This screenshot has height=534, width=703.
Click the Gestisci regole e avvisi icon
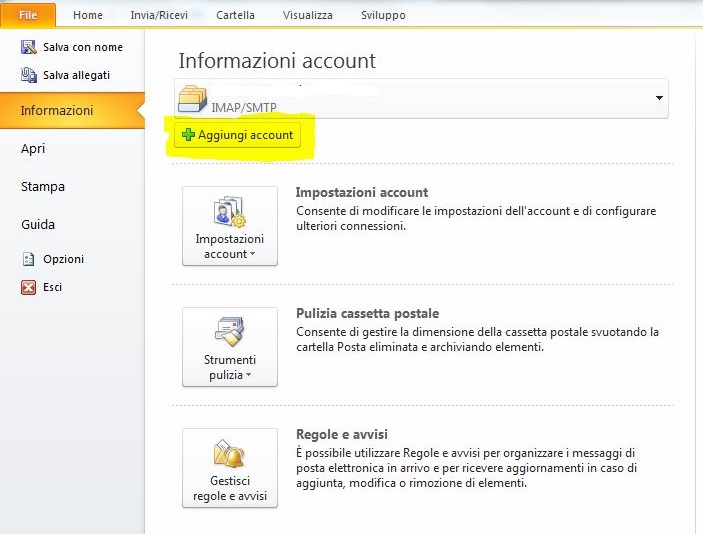pyautogui.click(x=229, y=456)
